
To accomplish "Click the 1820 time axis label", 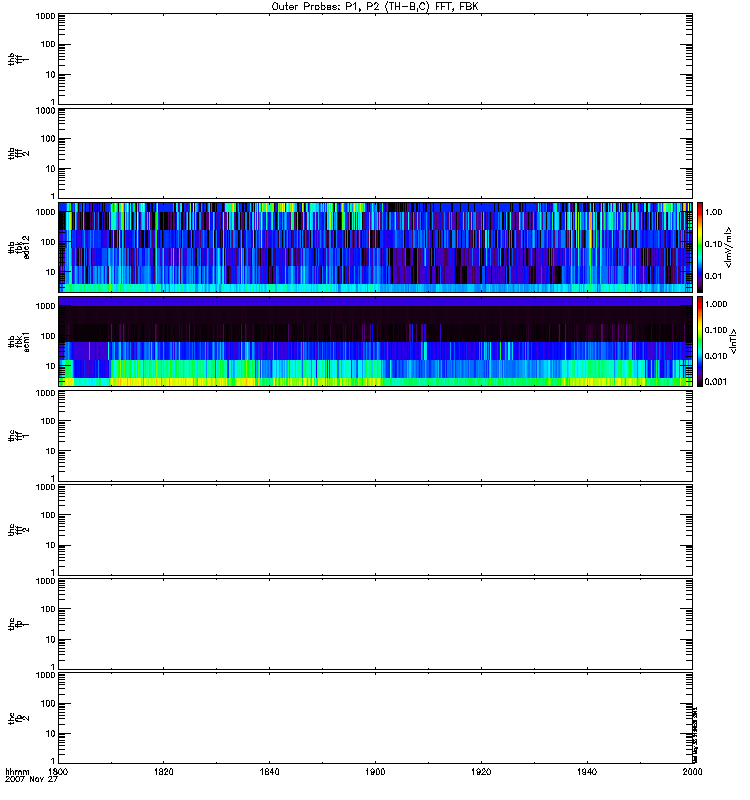I will [164, 773].
